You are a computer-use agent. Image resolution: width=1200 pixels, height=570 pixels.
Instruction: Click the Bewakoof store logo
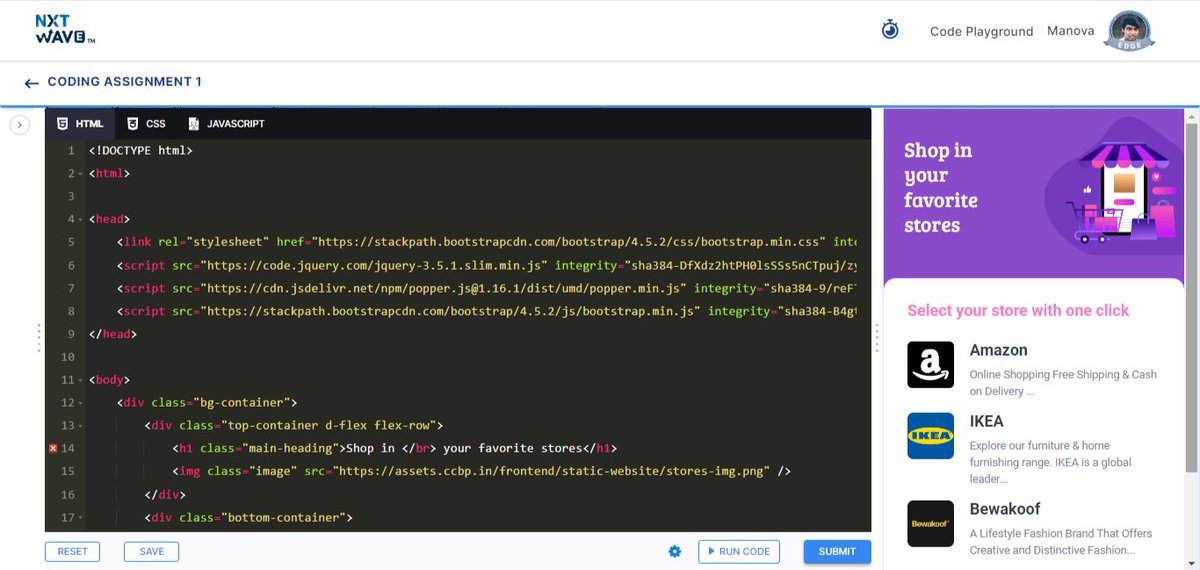tap(930, 524)
